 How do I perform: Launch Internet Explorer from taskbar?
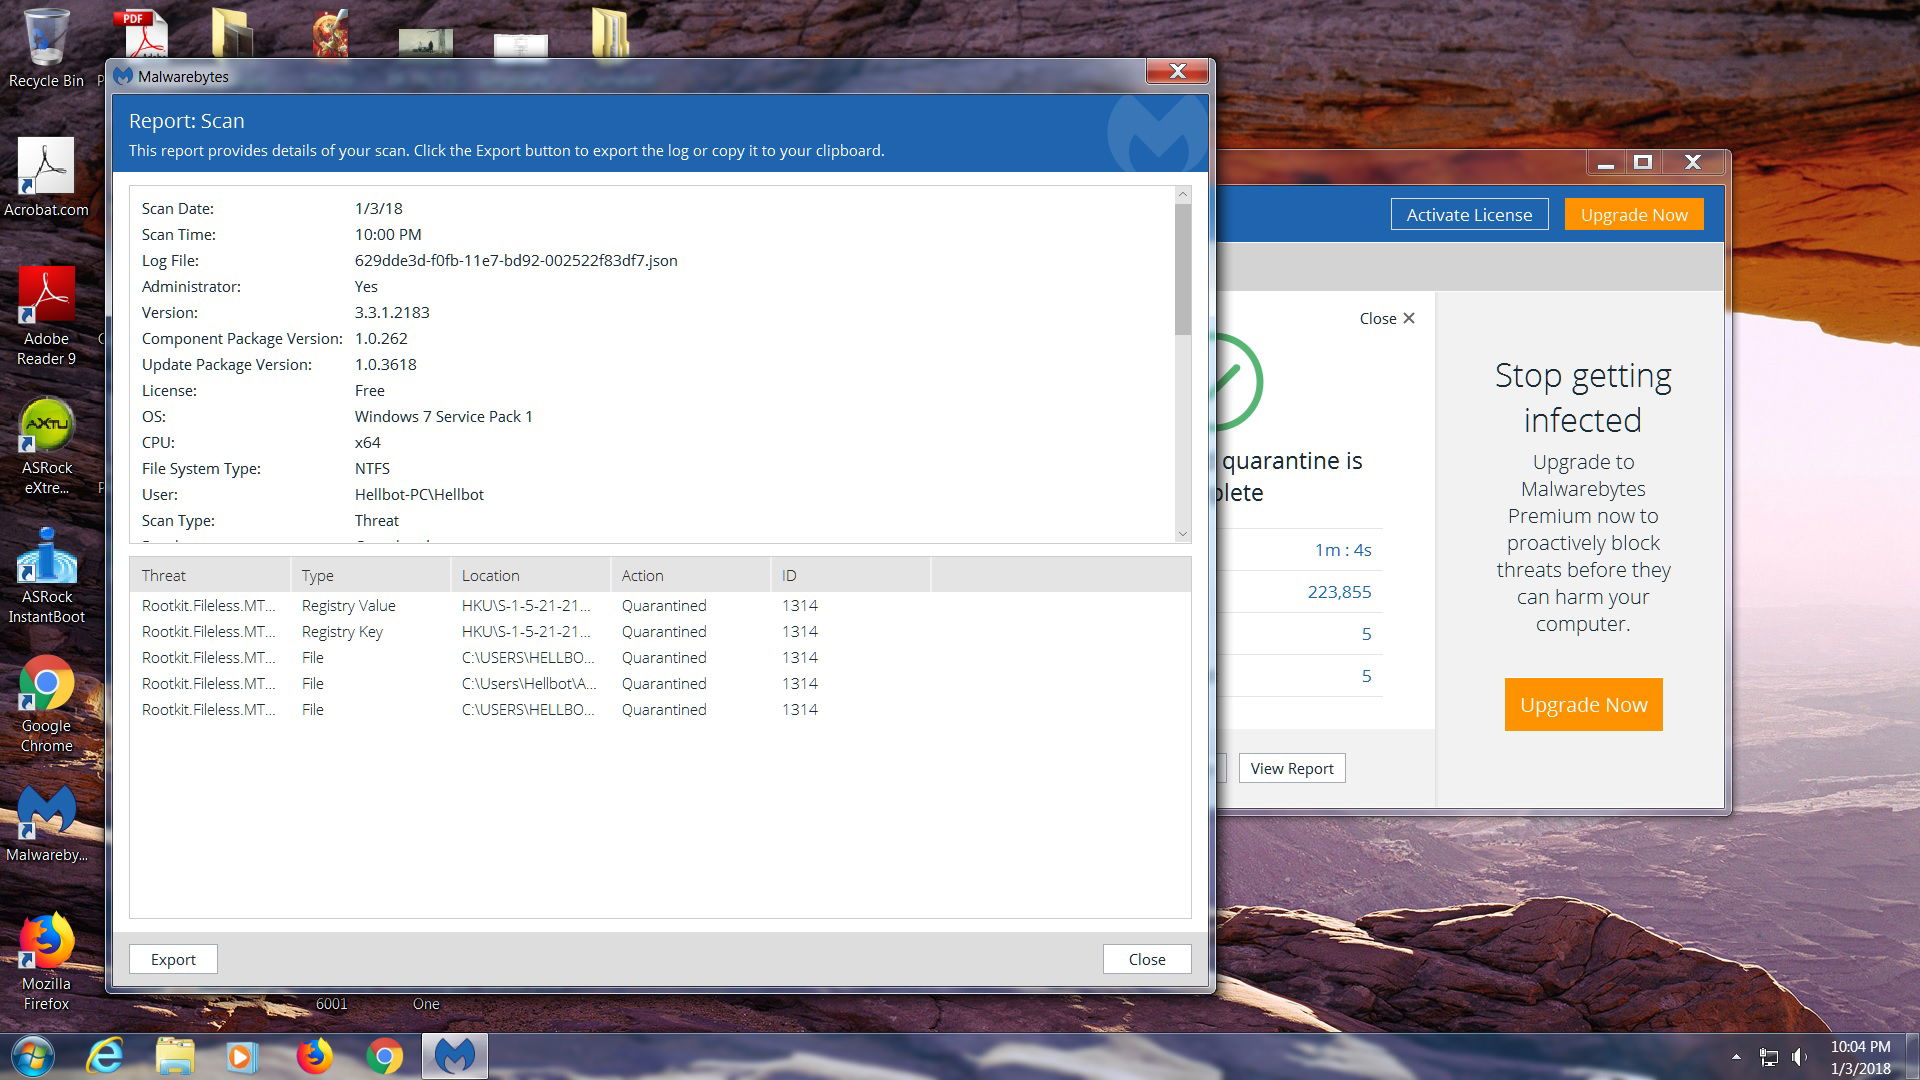pyautogui.click(x=105, y=1056)
